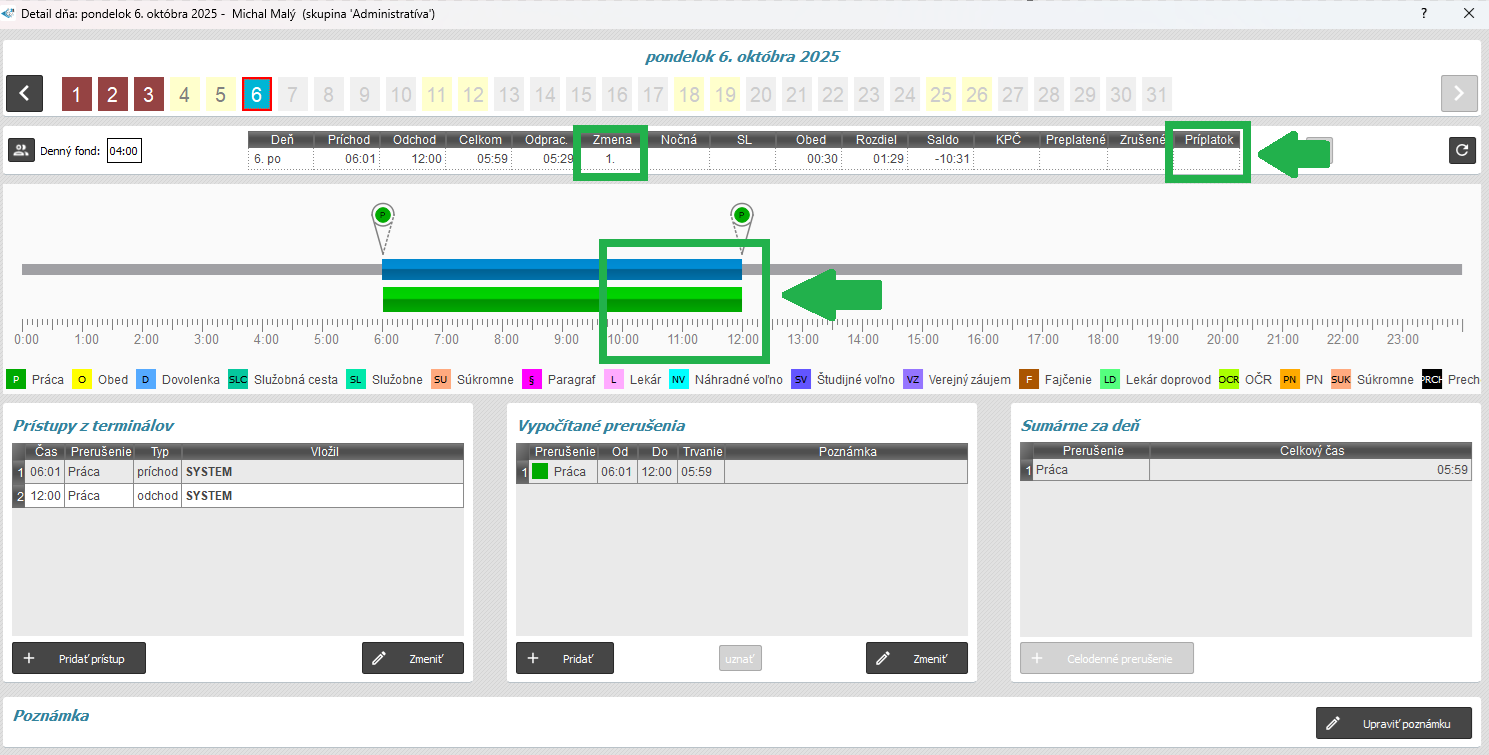The image size is (1489, 755).
Task: Go to previous day with left arrow
Action: pyautogui.click(x=24, y=94)
